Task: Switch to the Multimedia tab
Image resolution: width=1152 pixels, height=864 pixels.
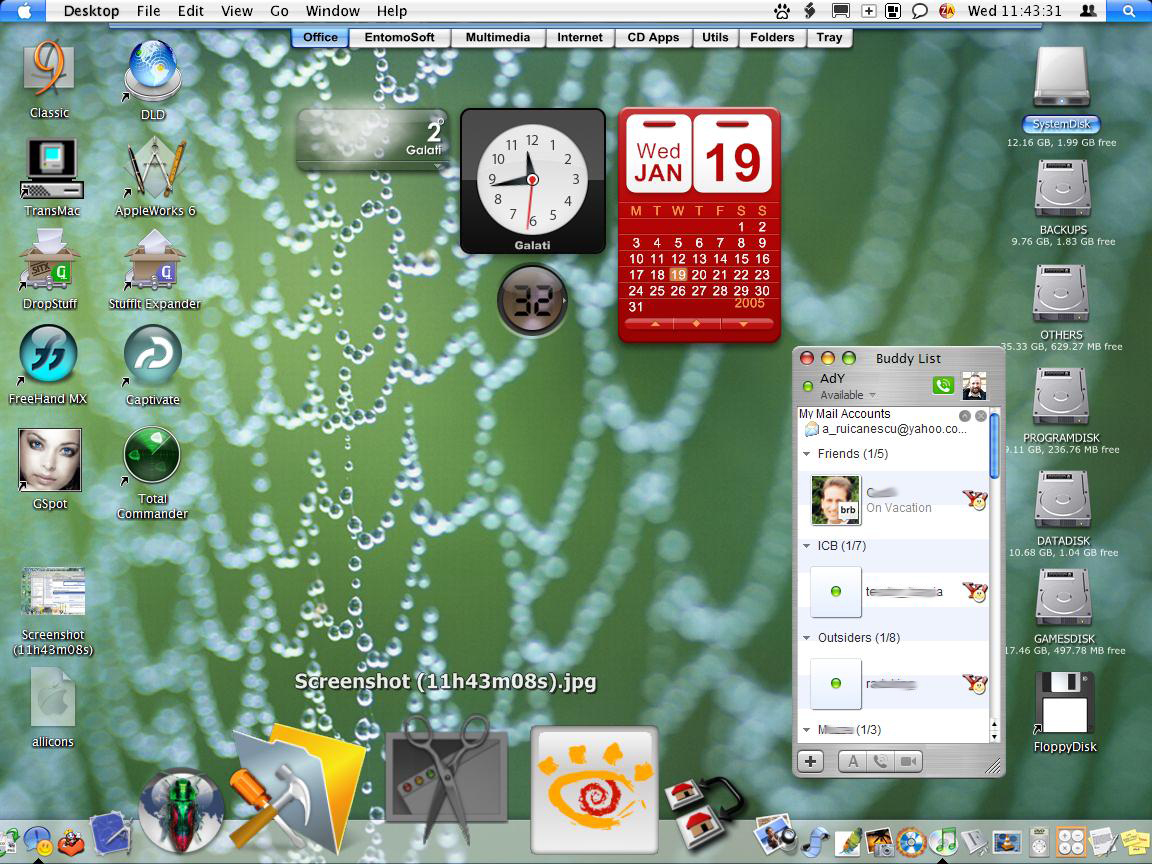Action: (497, 38)
